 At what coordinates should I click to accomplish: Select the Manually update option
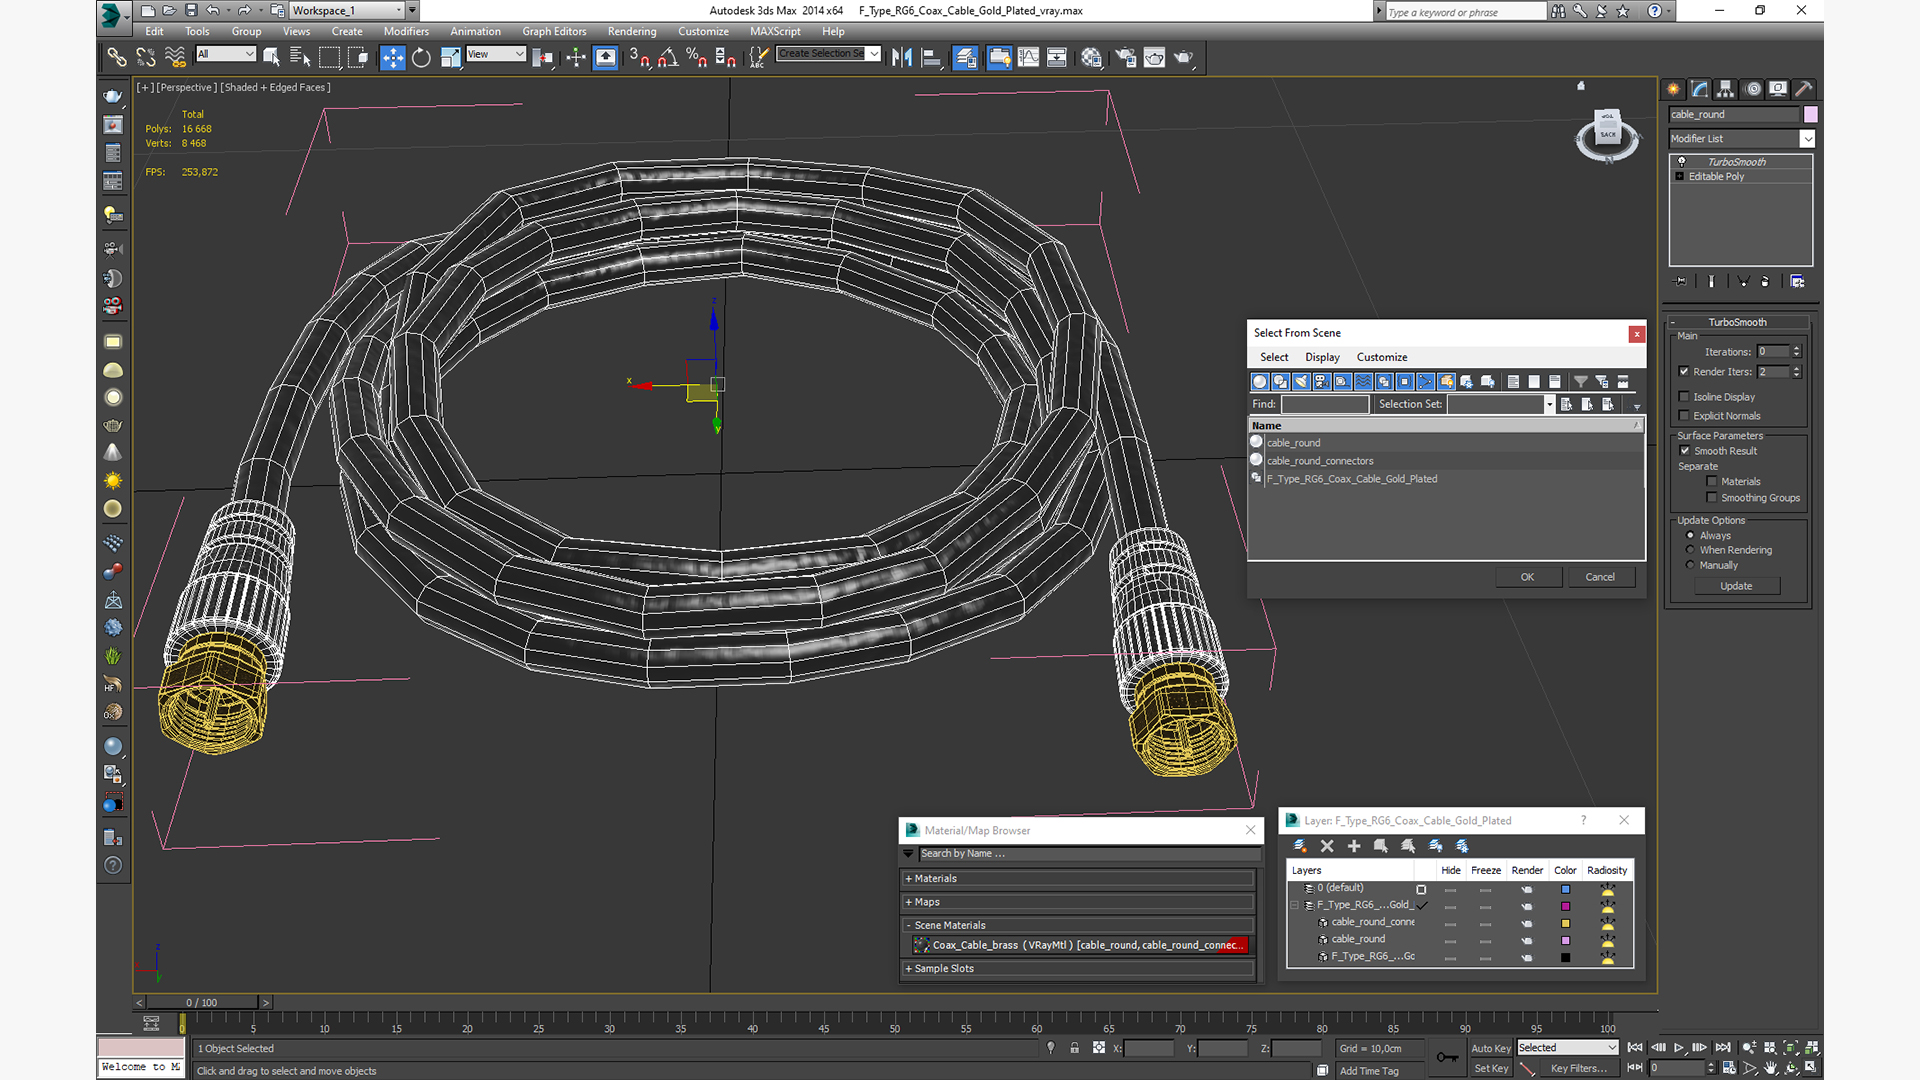tap(1691, 565)
